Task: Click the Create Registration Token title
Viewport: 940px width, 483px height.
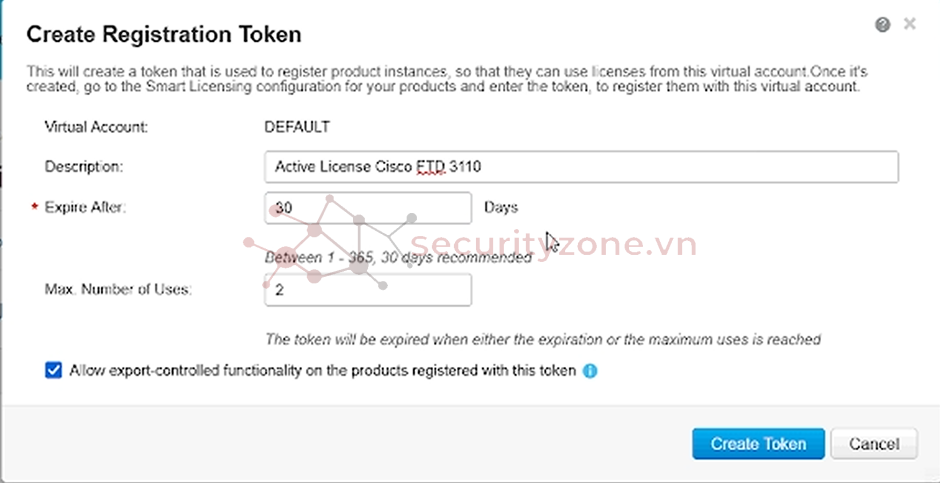Action: point(164,35)
